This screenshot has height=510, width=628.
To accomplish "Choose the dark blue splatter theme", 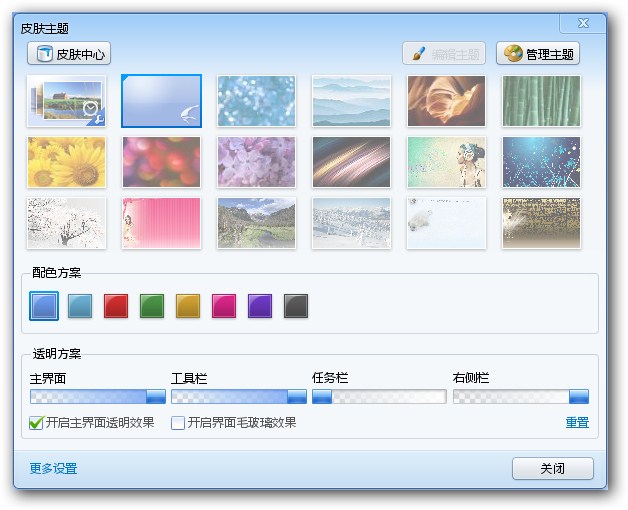I will coord(541,162).
